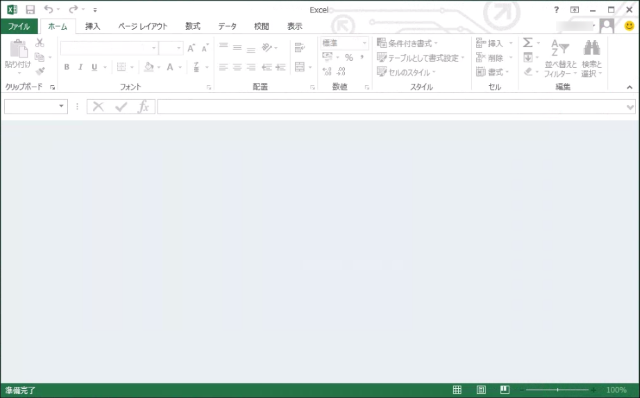Viewport: 640px width, 398px height.
Task: Click the Accounting currency format icon
Action: pyautogui.click(x=327, y=57)
